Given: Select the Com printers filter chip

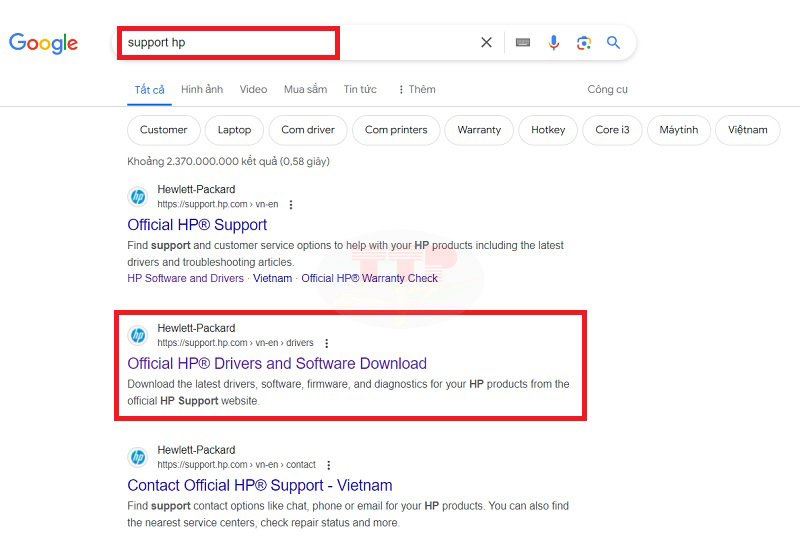Looking at the screenshot, I should pos(396,130).
